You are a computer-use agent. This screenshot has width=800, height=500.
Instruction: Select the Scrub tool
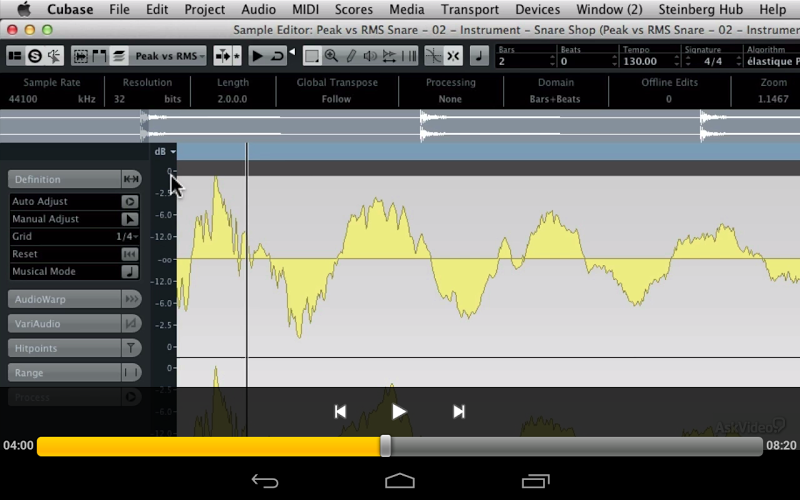coord(389,56)
